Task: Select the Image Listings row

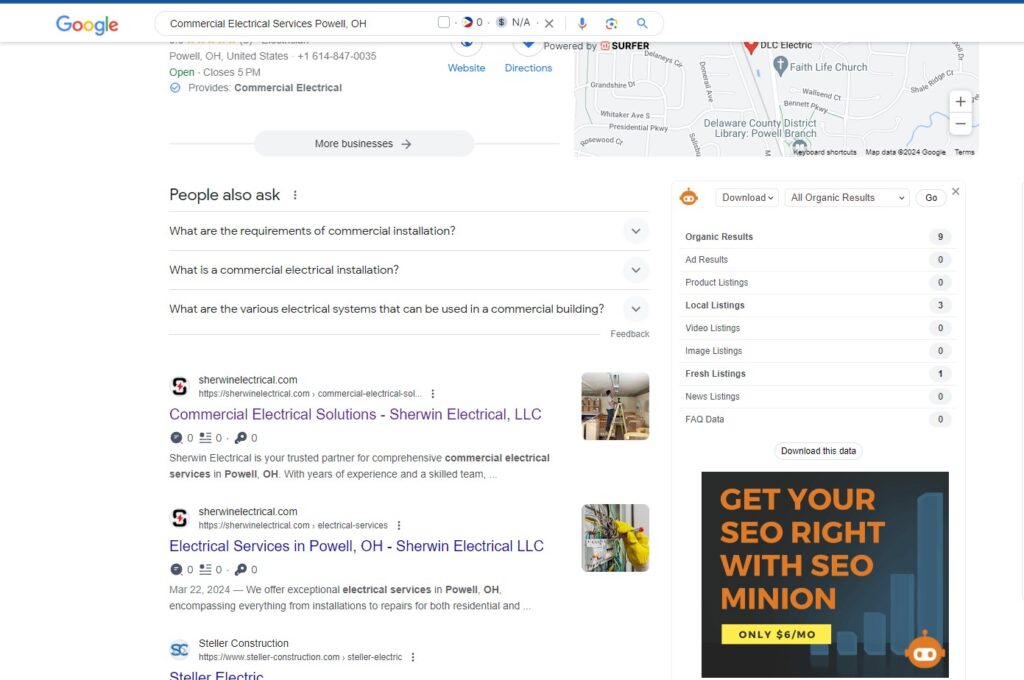Action: click(x=817, y=351)
